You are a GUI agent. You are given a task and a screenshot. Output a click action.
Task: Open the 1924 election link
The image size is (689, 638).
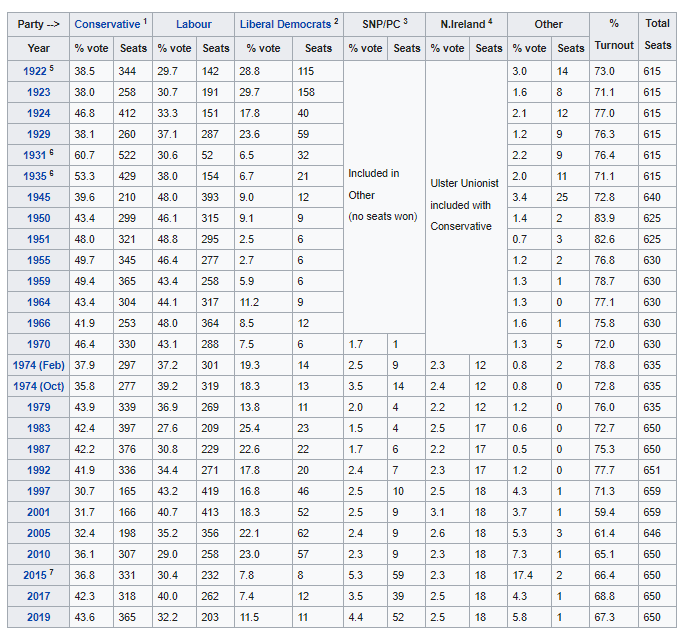tap(39, 113)
